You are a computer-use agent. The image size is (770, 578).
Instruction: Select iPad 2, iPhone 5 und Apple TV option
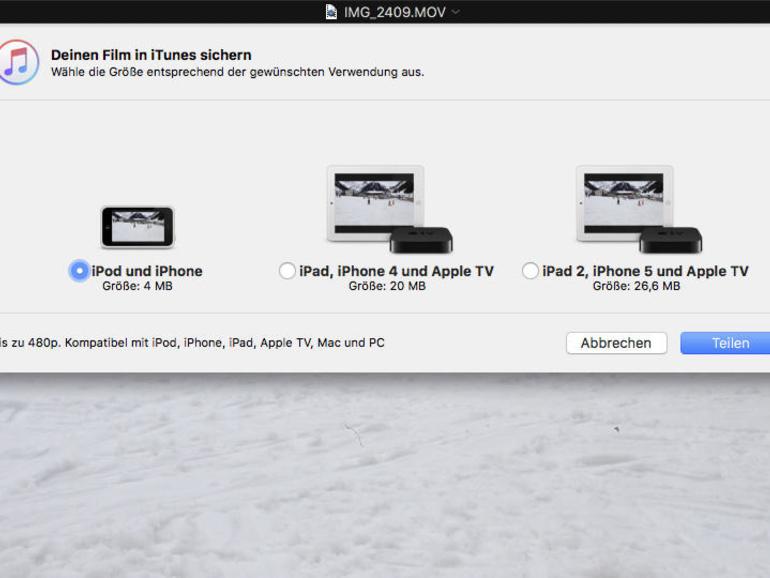click(530, 271)
